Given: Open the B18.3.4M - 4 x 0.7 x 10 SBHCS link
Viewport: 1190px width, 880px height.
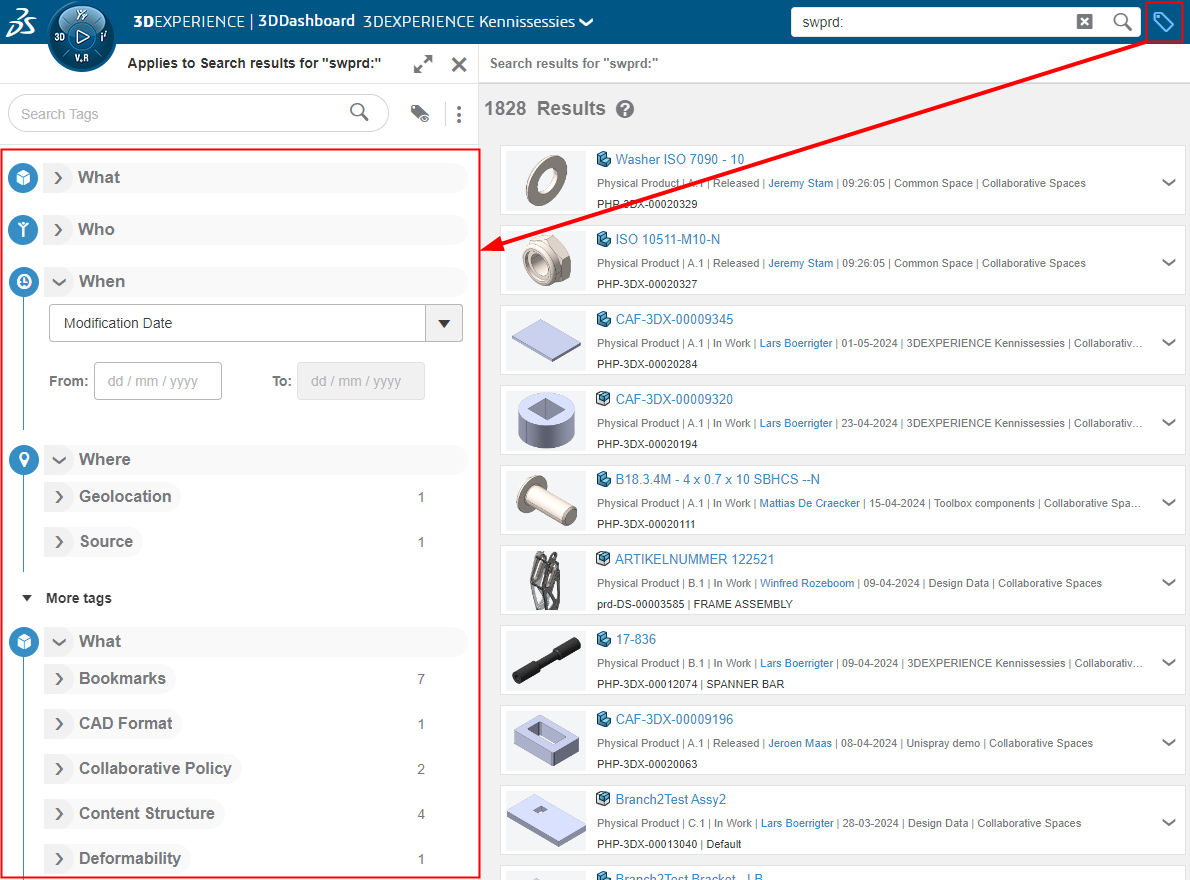Looking at the screenshot, I should point(717,479).
